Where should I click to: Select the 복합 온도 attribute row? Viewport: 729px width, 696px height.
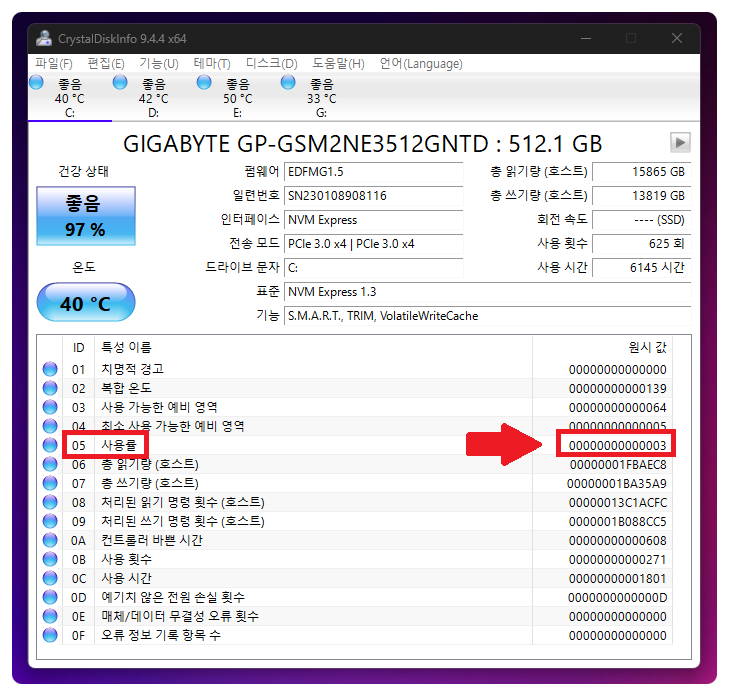point(355,388)
